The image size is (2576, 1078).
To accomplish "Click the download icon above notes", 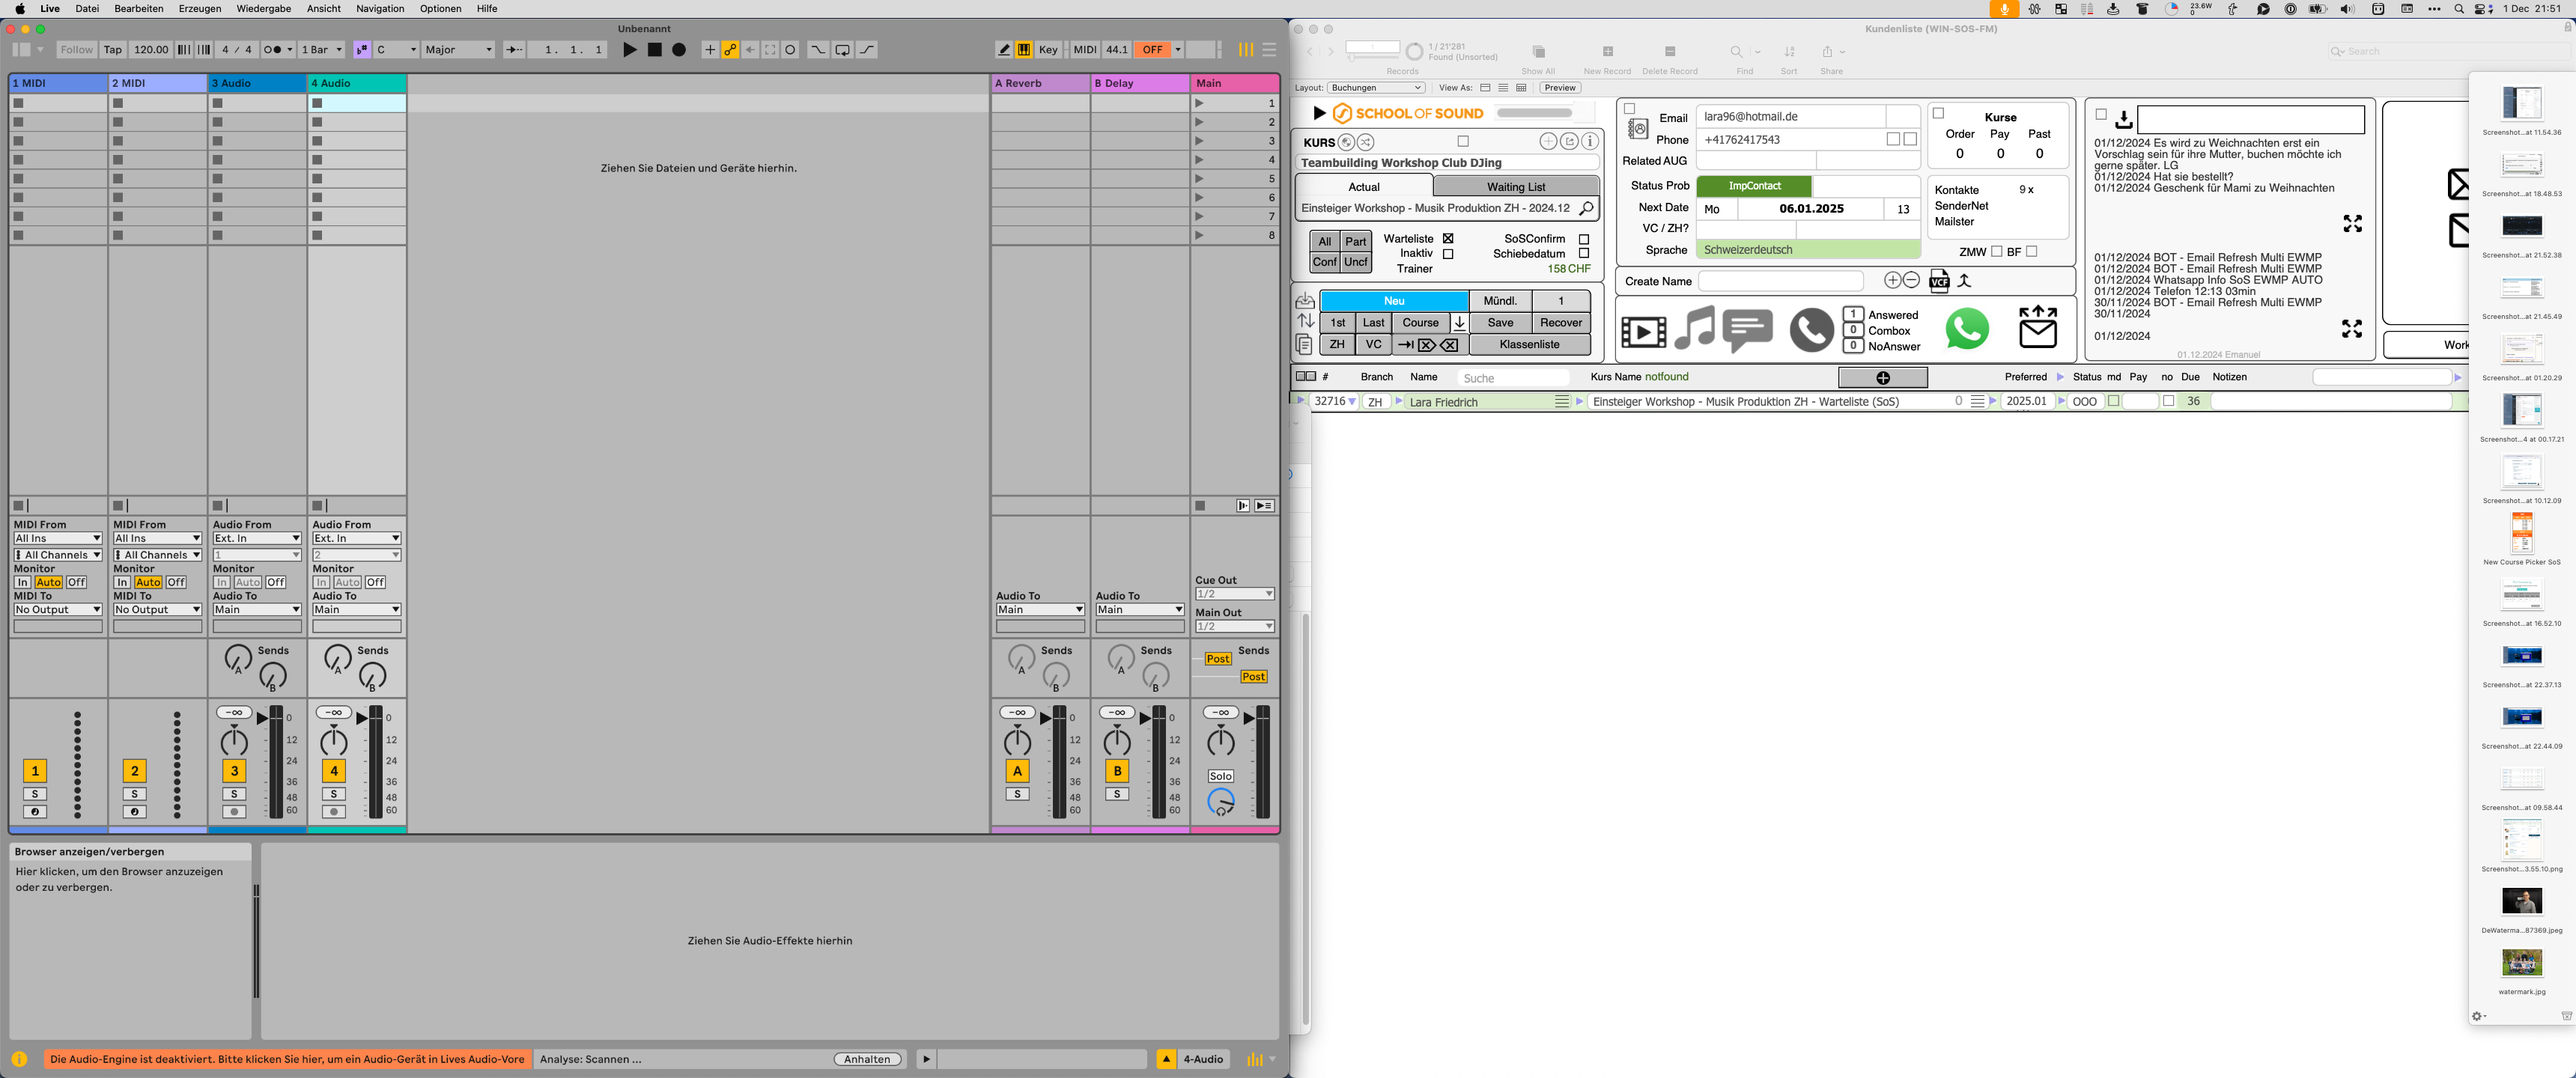I will coord(2123,120).
